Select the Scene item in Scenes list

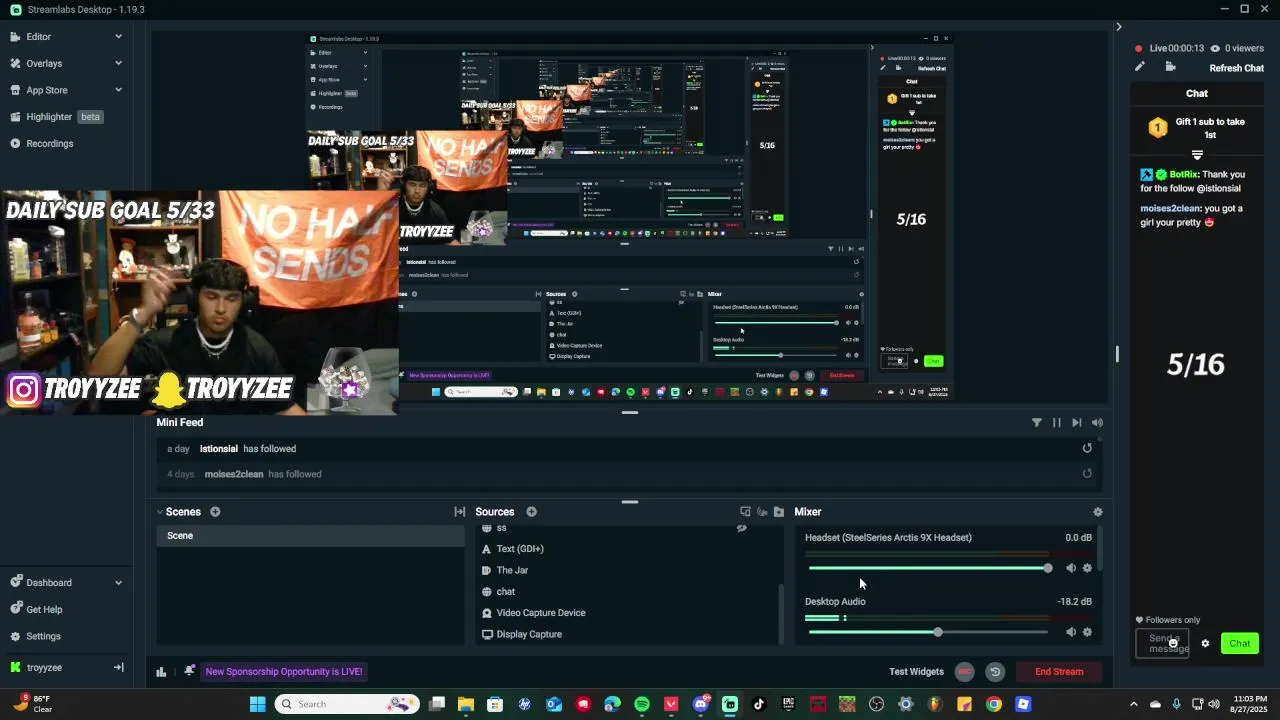(310, 536)
